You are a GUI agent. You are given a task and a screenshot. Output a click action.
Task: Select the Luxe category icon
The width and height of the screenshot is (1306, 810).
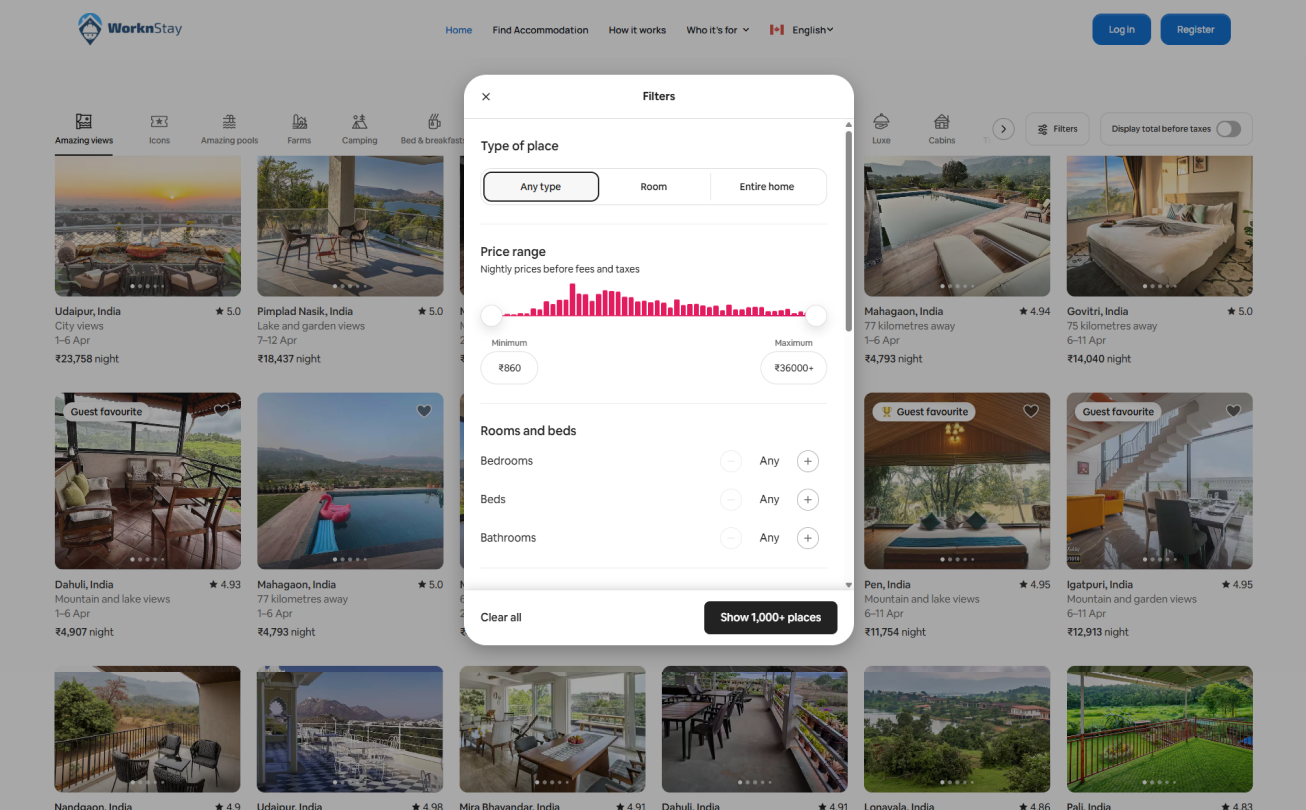(881, 122)
